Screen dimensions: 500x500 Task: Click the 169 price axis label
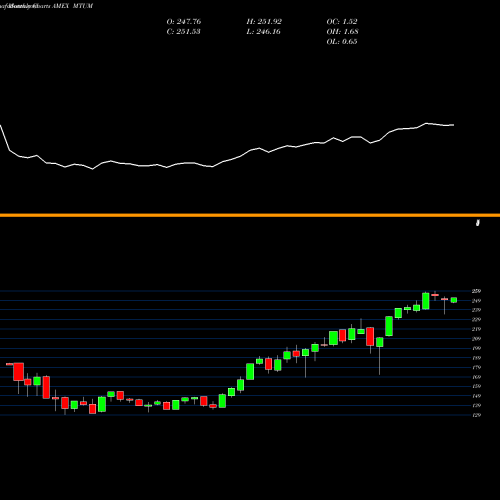(x=476, y=377)
